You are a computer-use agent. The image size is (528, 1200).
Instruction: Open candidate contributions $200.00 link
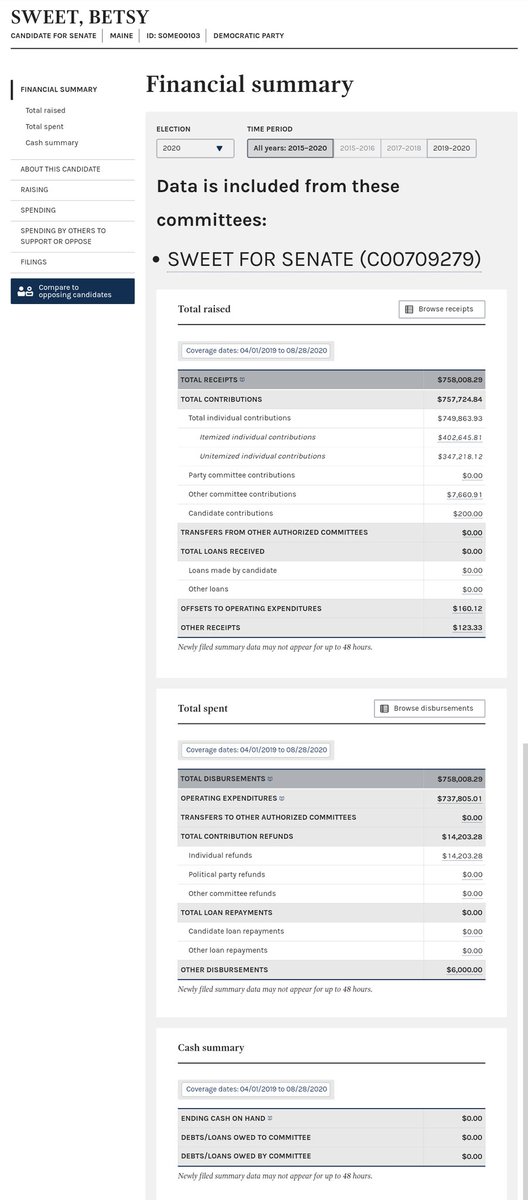467,513
